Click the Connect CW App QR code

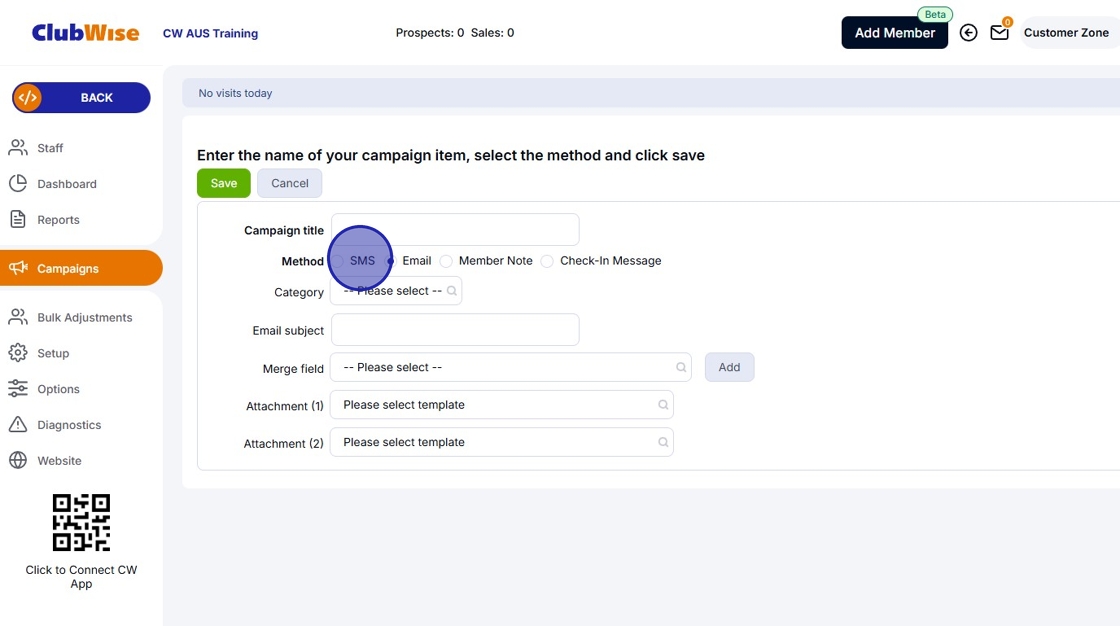coord(81,521)
